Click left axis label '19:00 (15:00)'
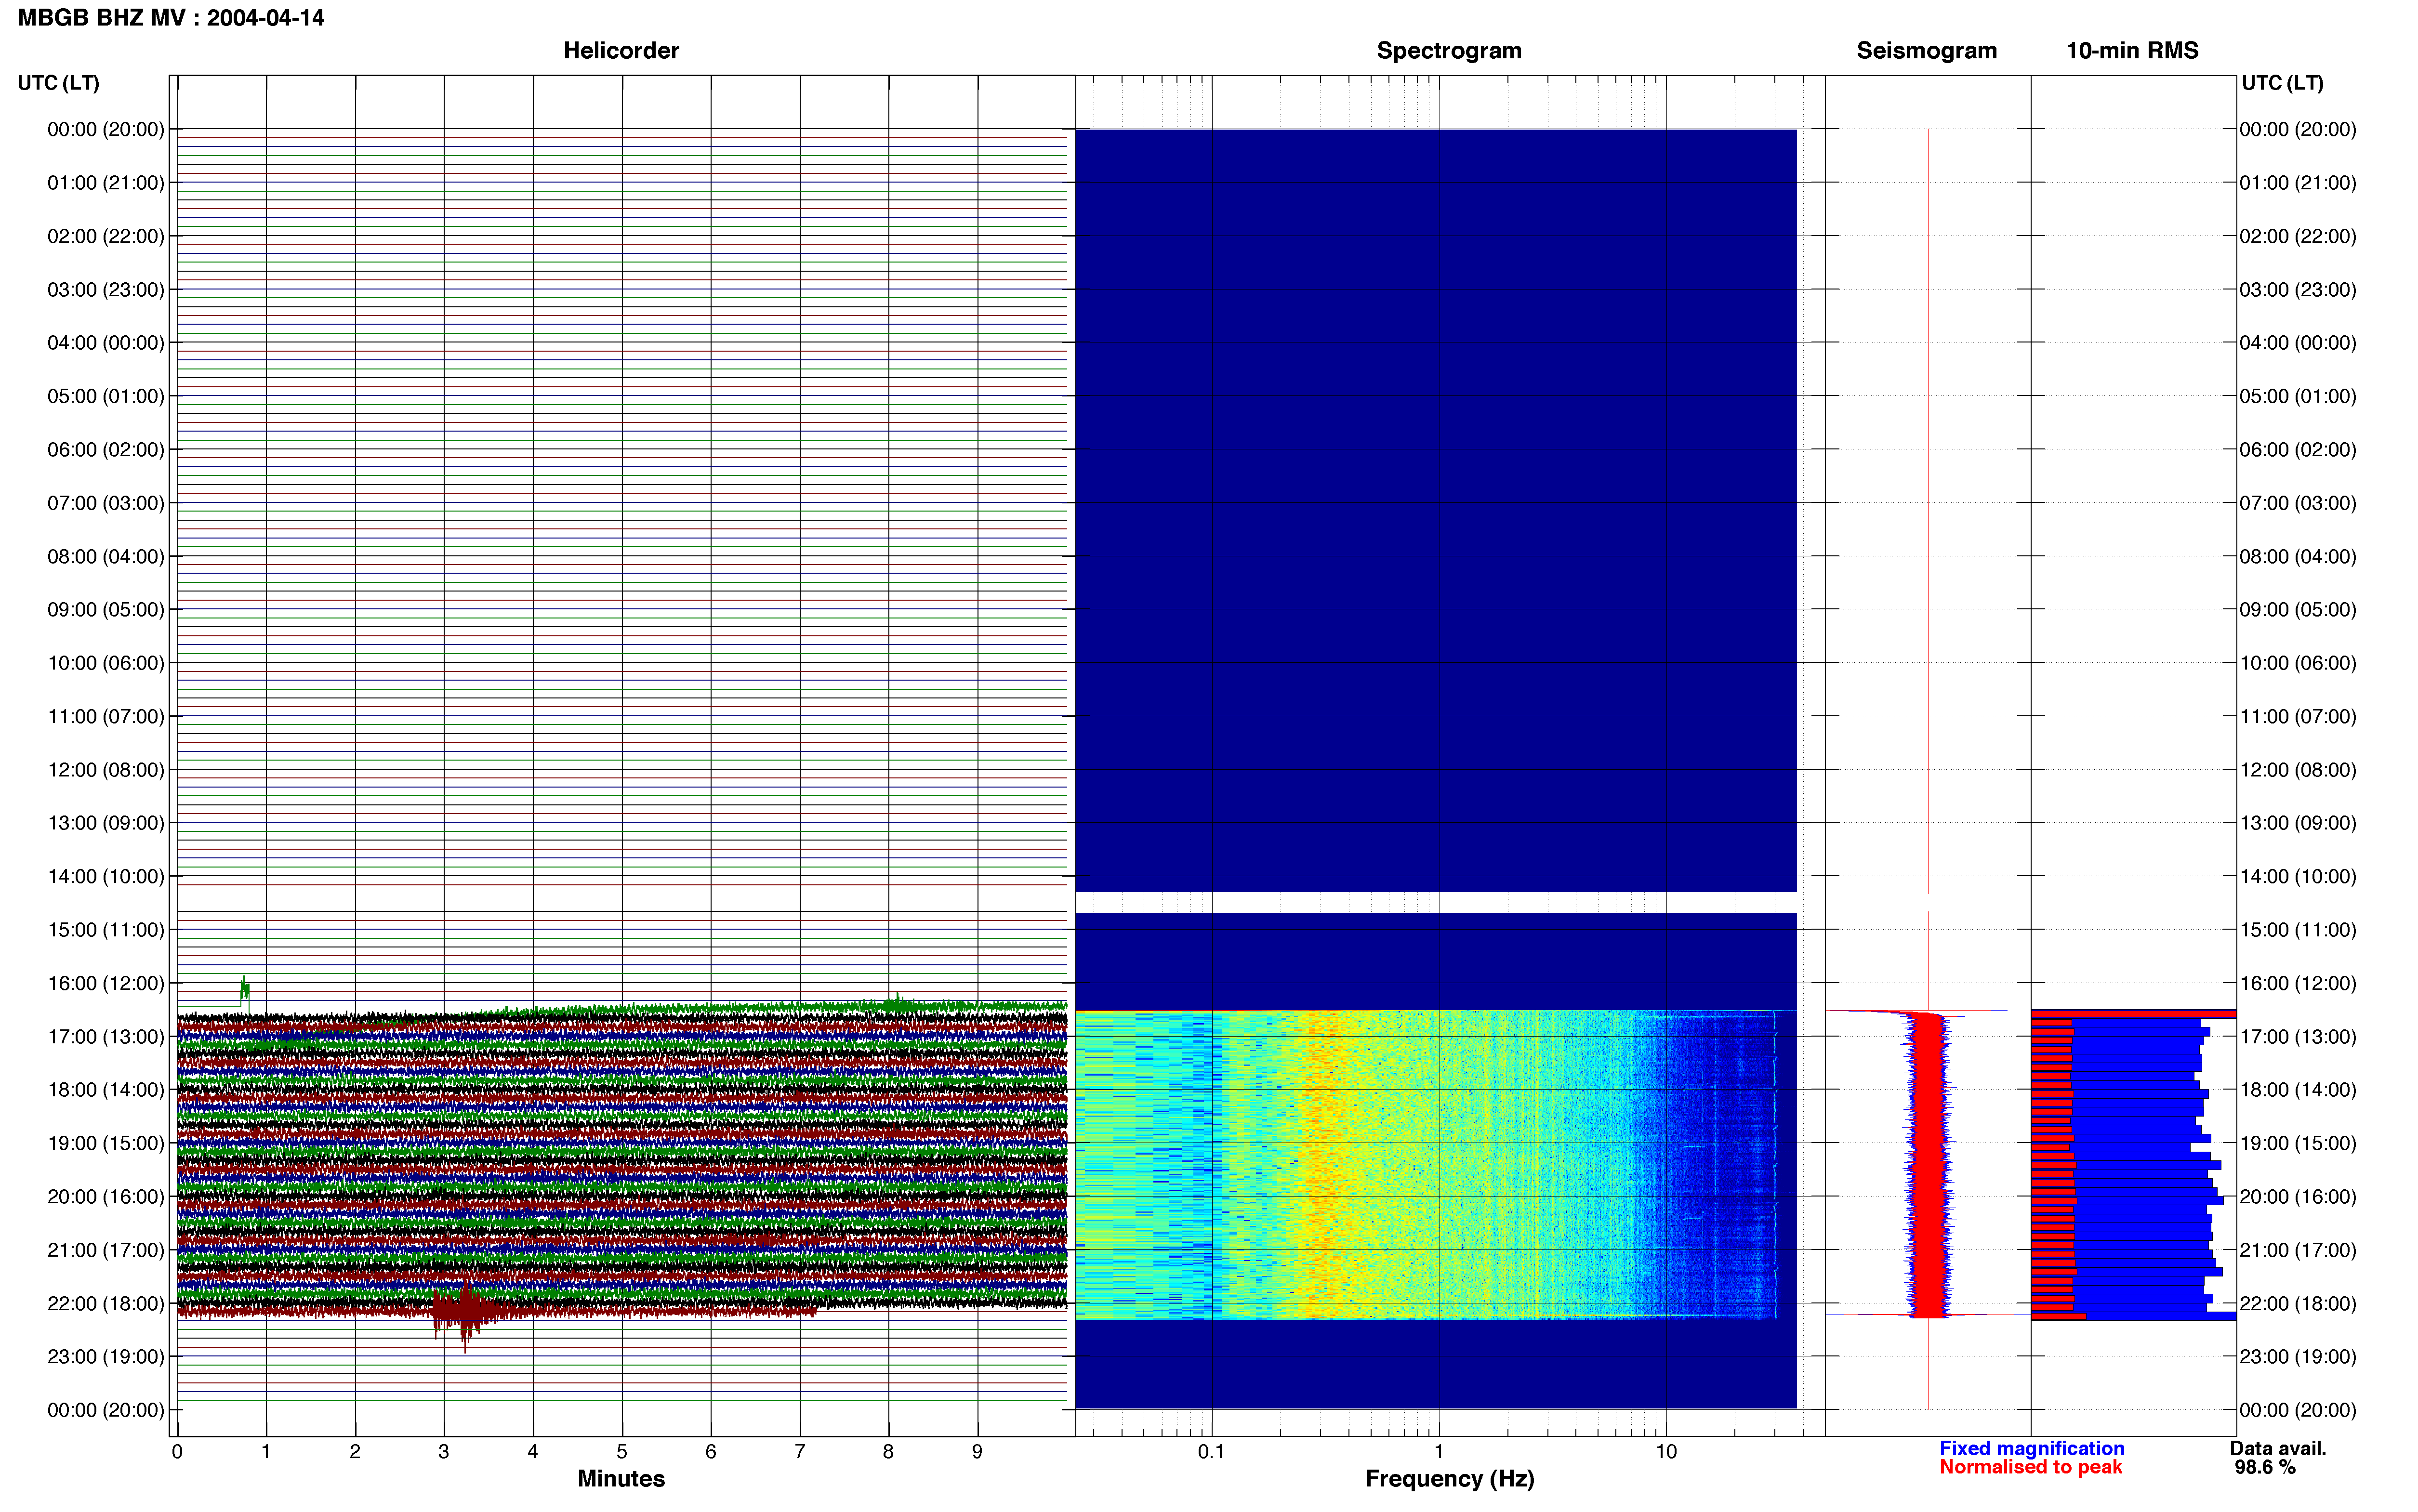 pos(106,1143)
